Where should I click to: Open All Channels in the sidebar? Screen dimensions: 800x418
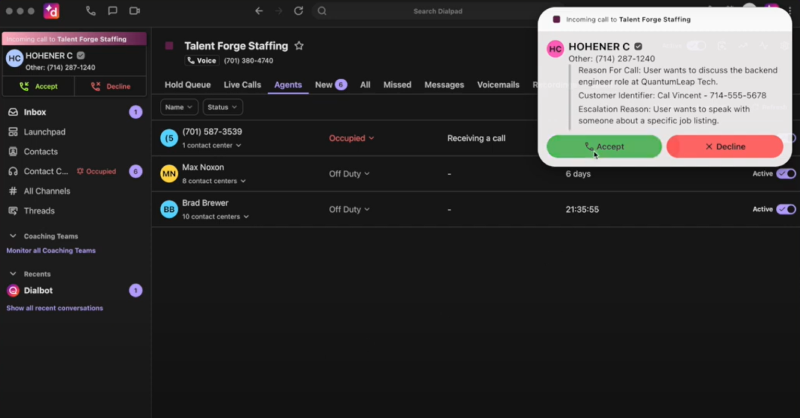coord(46,191)
